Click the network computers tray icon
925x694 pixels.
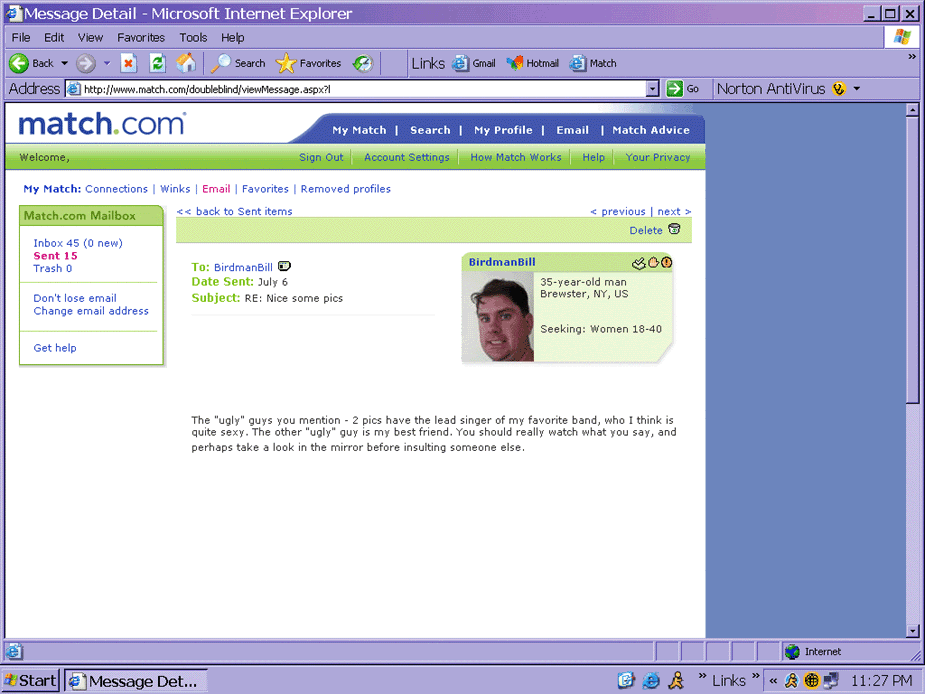point(831,681)
